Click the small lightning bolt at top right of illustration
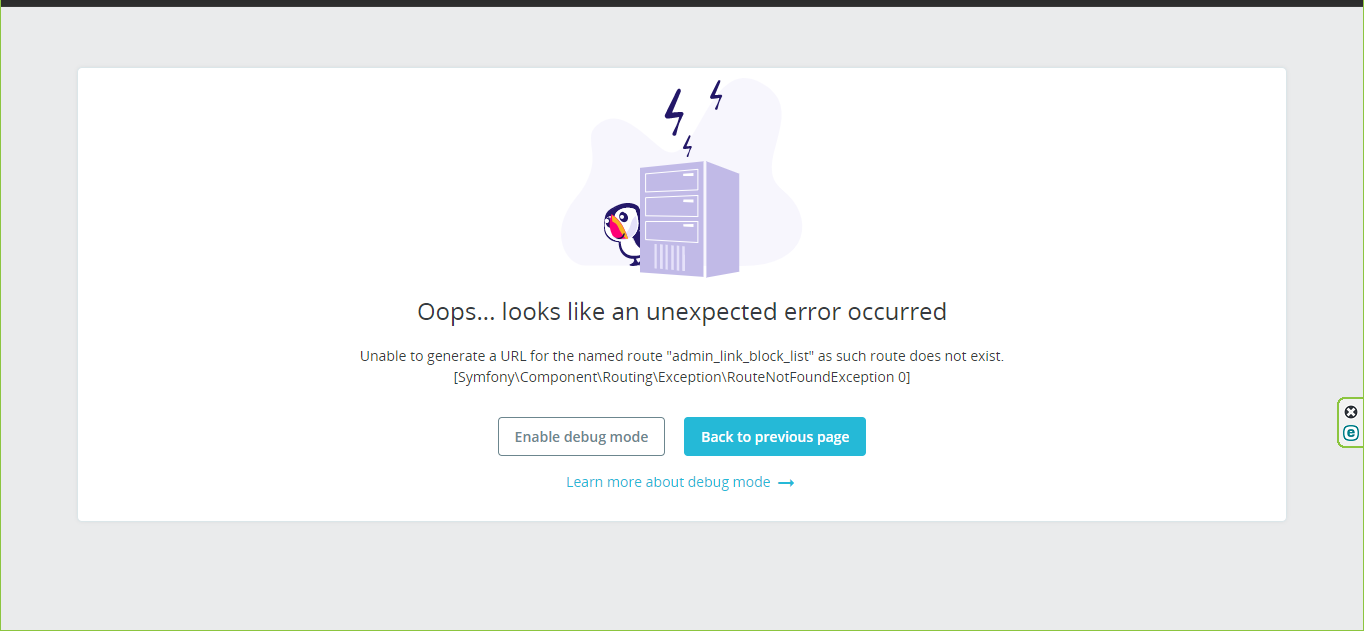 pyautogui.click(x=716, y=95)
